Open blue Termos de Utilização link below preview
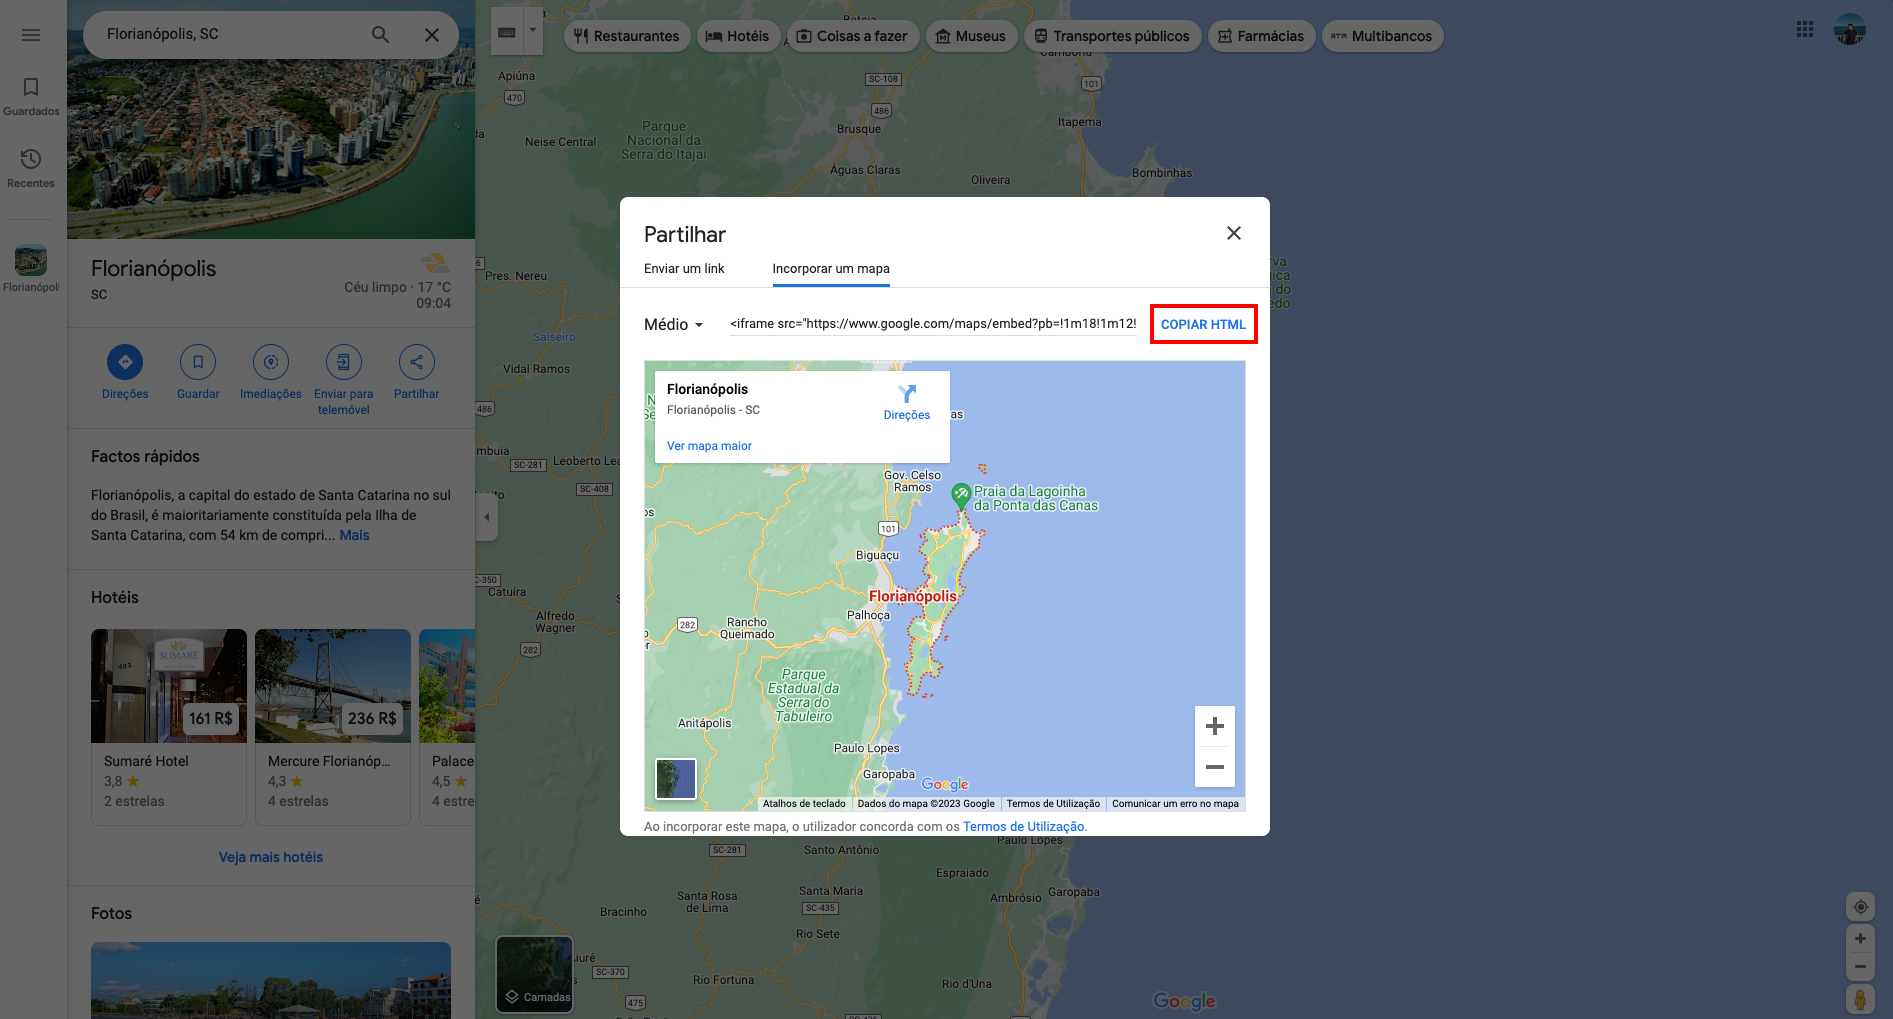This screenshot has height=1019, width=1893. pyautogui.click(x=1023, y=827)
